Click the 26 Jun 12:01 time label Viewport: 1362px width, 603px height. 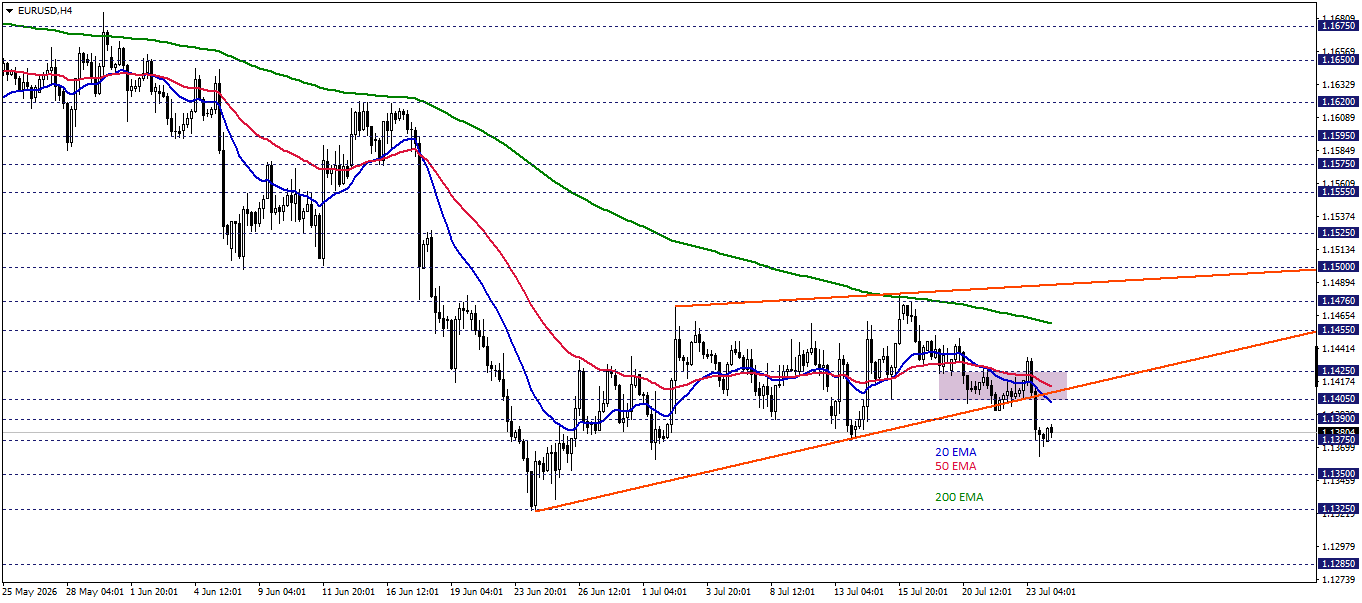606,592
